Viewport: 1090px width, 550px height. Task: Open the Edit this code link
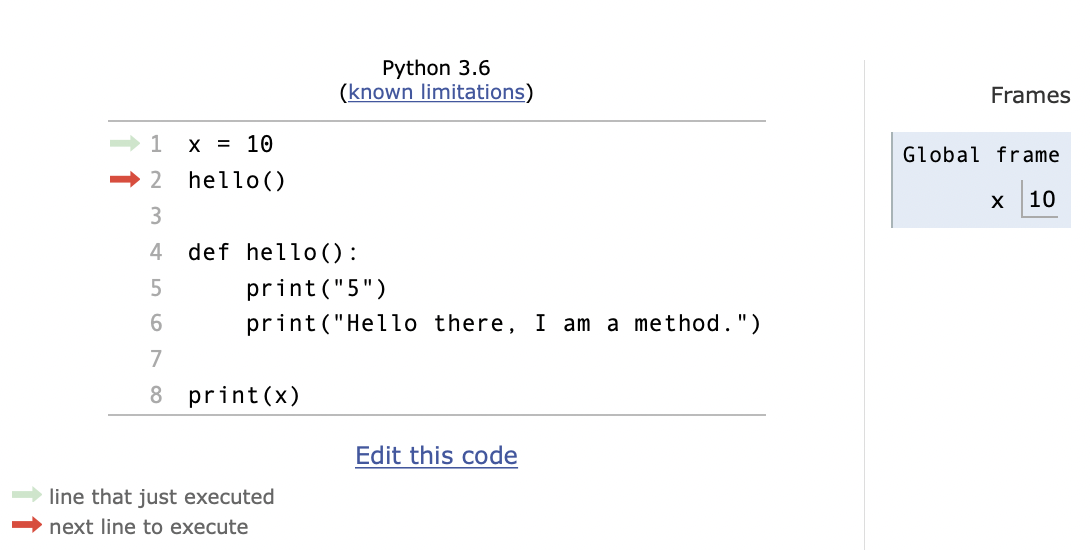point(437,455)
